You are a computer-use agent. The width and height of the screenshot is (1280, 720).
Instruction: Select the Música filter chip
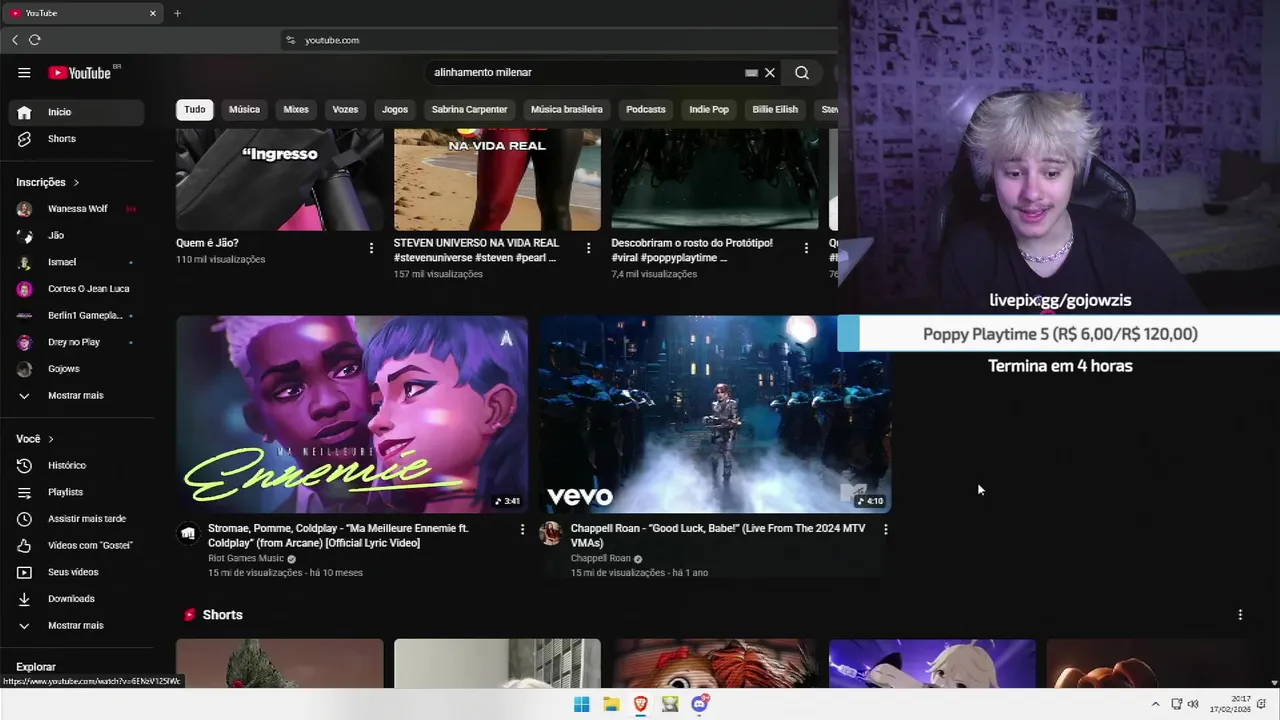pos(244,109)
